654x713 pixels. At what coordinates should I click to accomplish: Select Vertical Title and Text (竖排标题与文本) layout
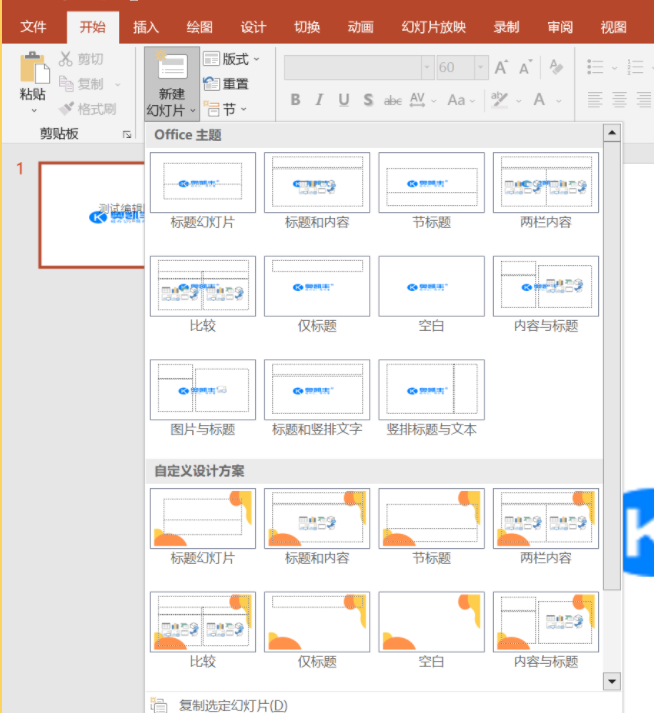(432, 390)
